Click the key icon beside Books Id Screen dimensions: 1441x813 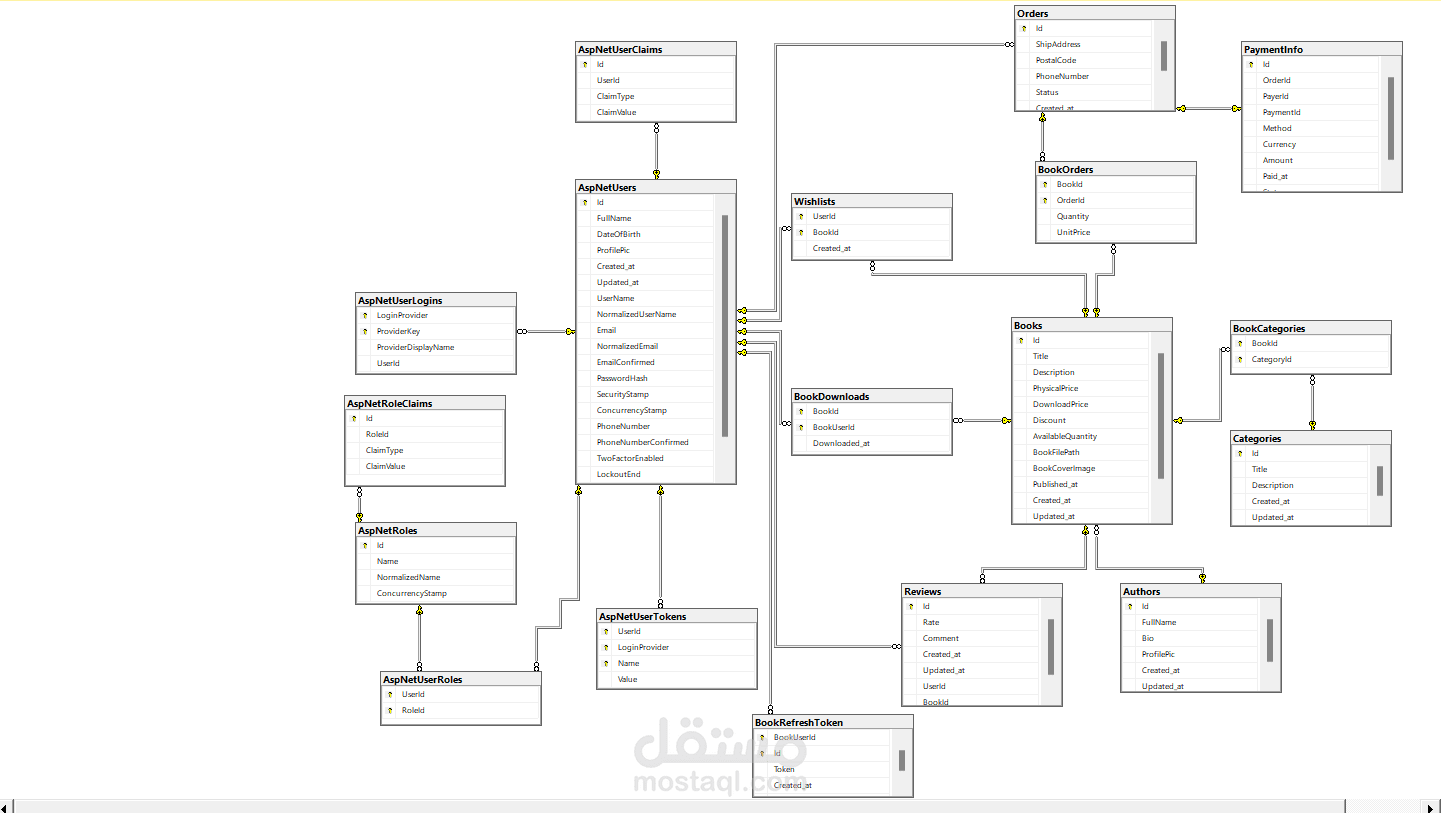point(1021,340)
